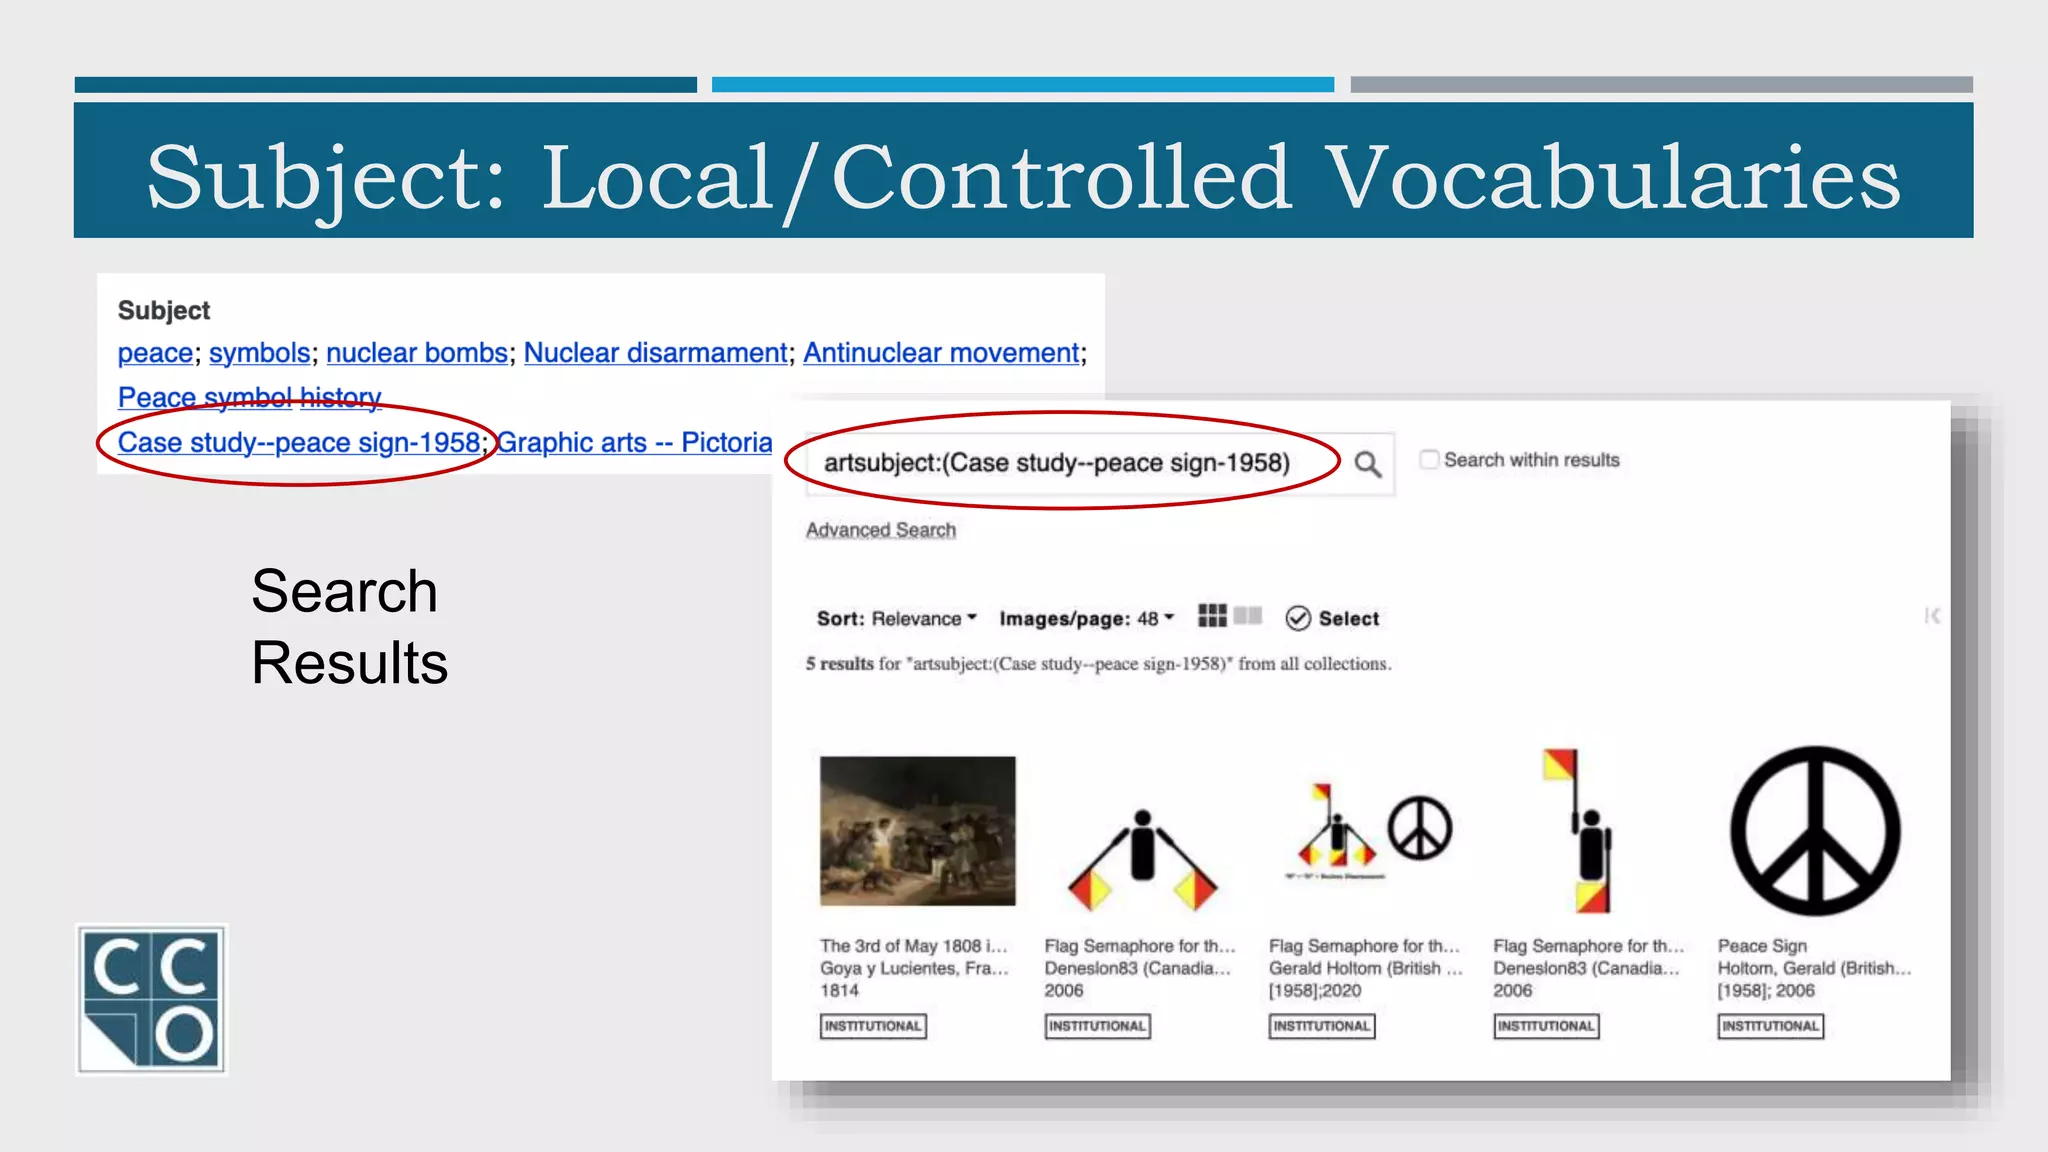Open the Sort Relevance dropdown

point(896,618)
